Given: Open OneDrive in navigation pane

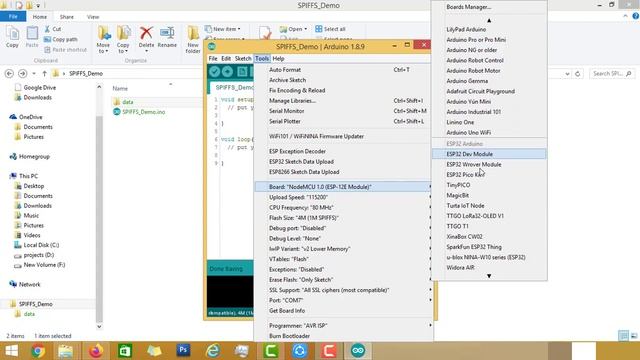Looking at the screenshot, I should click(x=26, y=117).
